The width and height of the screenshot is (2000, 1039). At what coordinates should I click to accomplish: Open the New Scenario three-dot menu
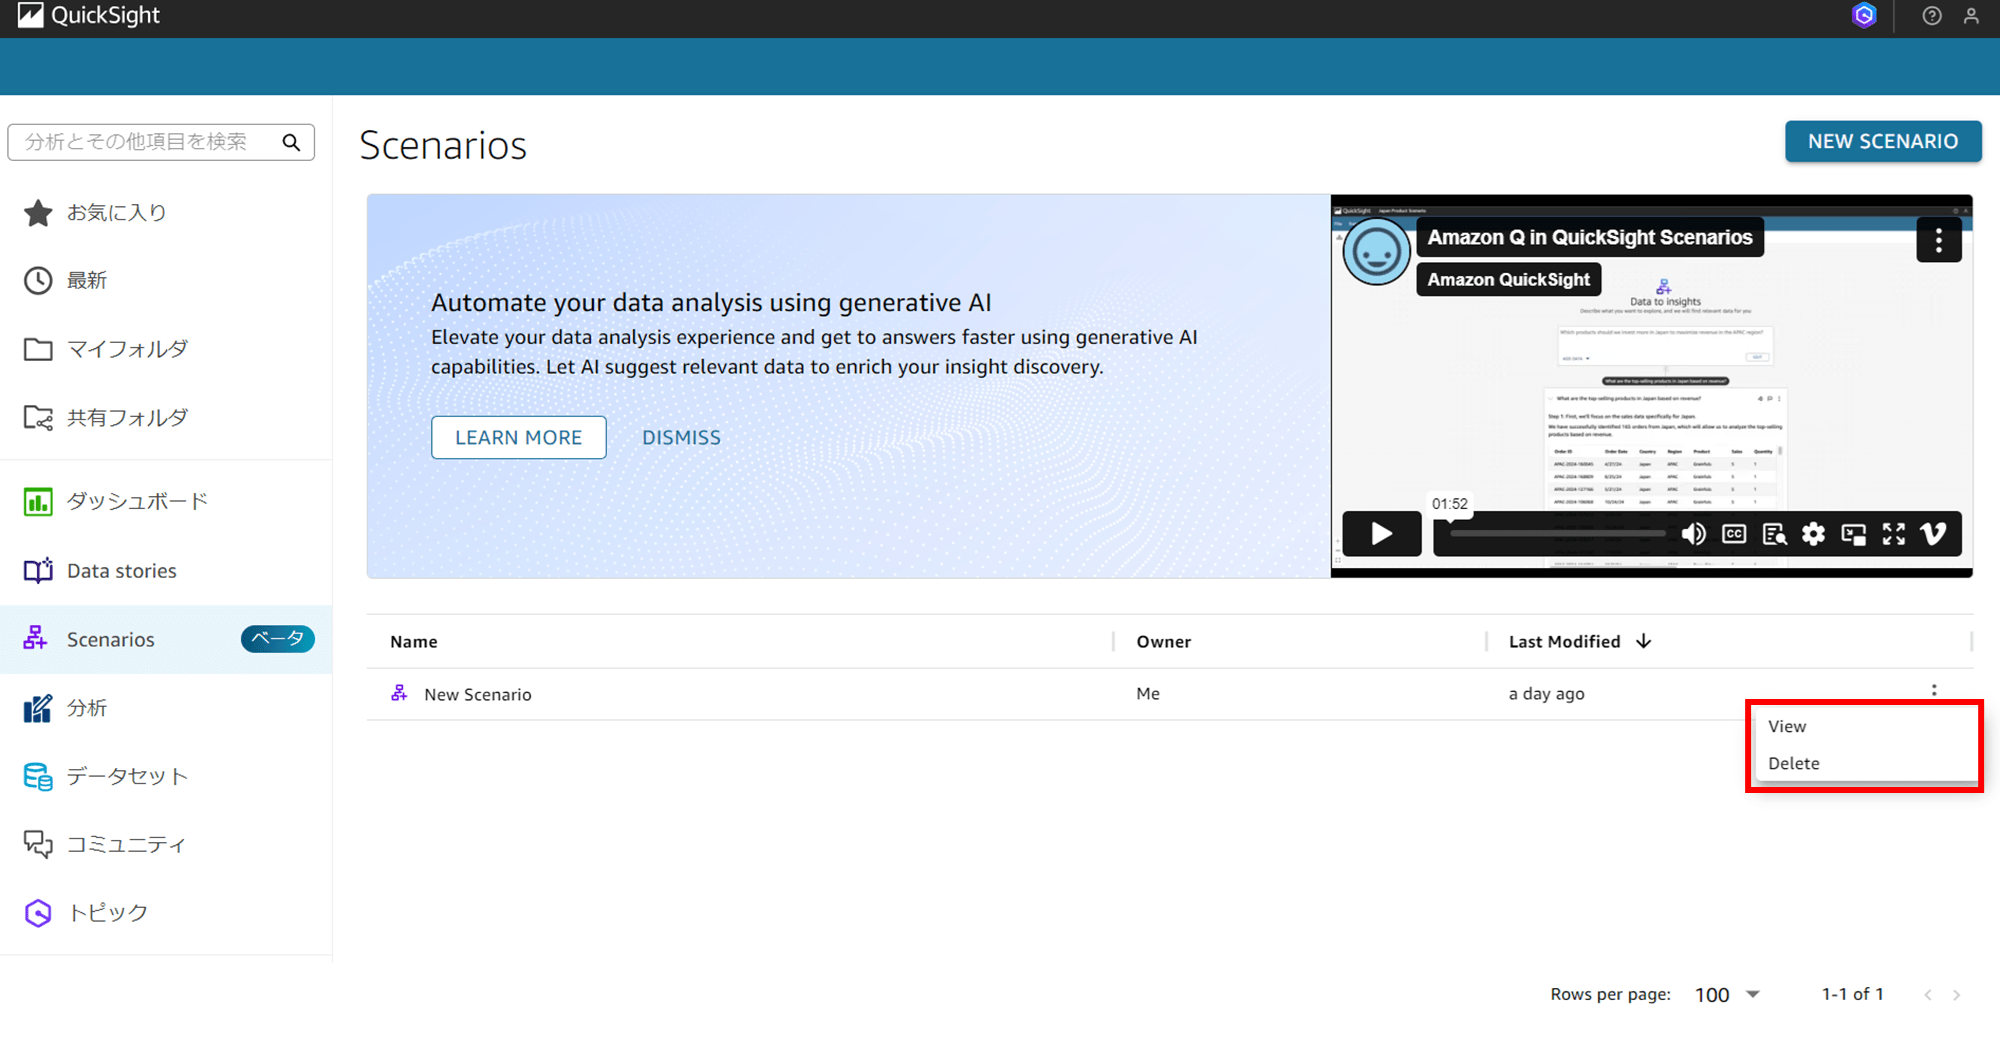[x=1934, y=690]
